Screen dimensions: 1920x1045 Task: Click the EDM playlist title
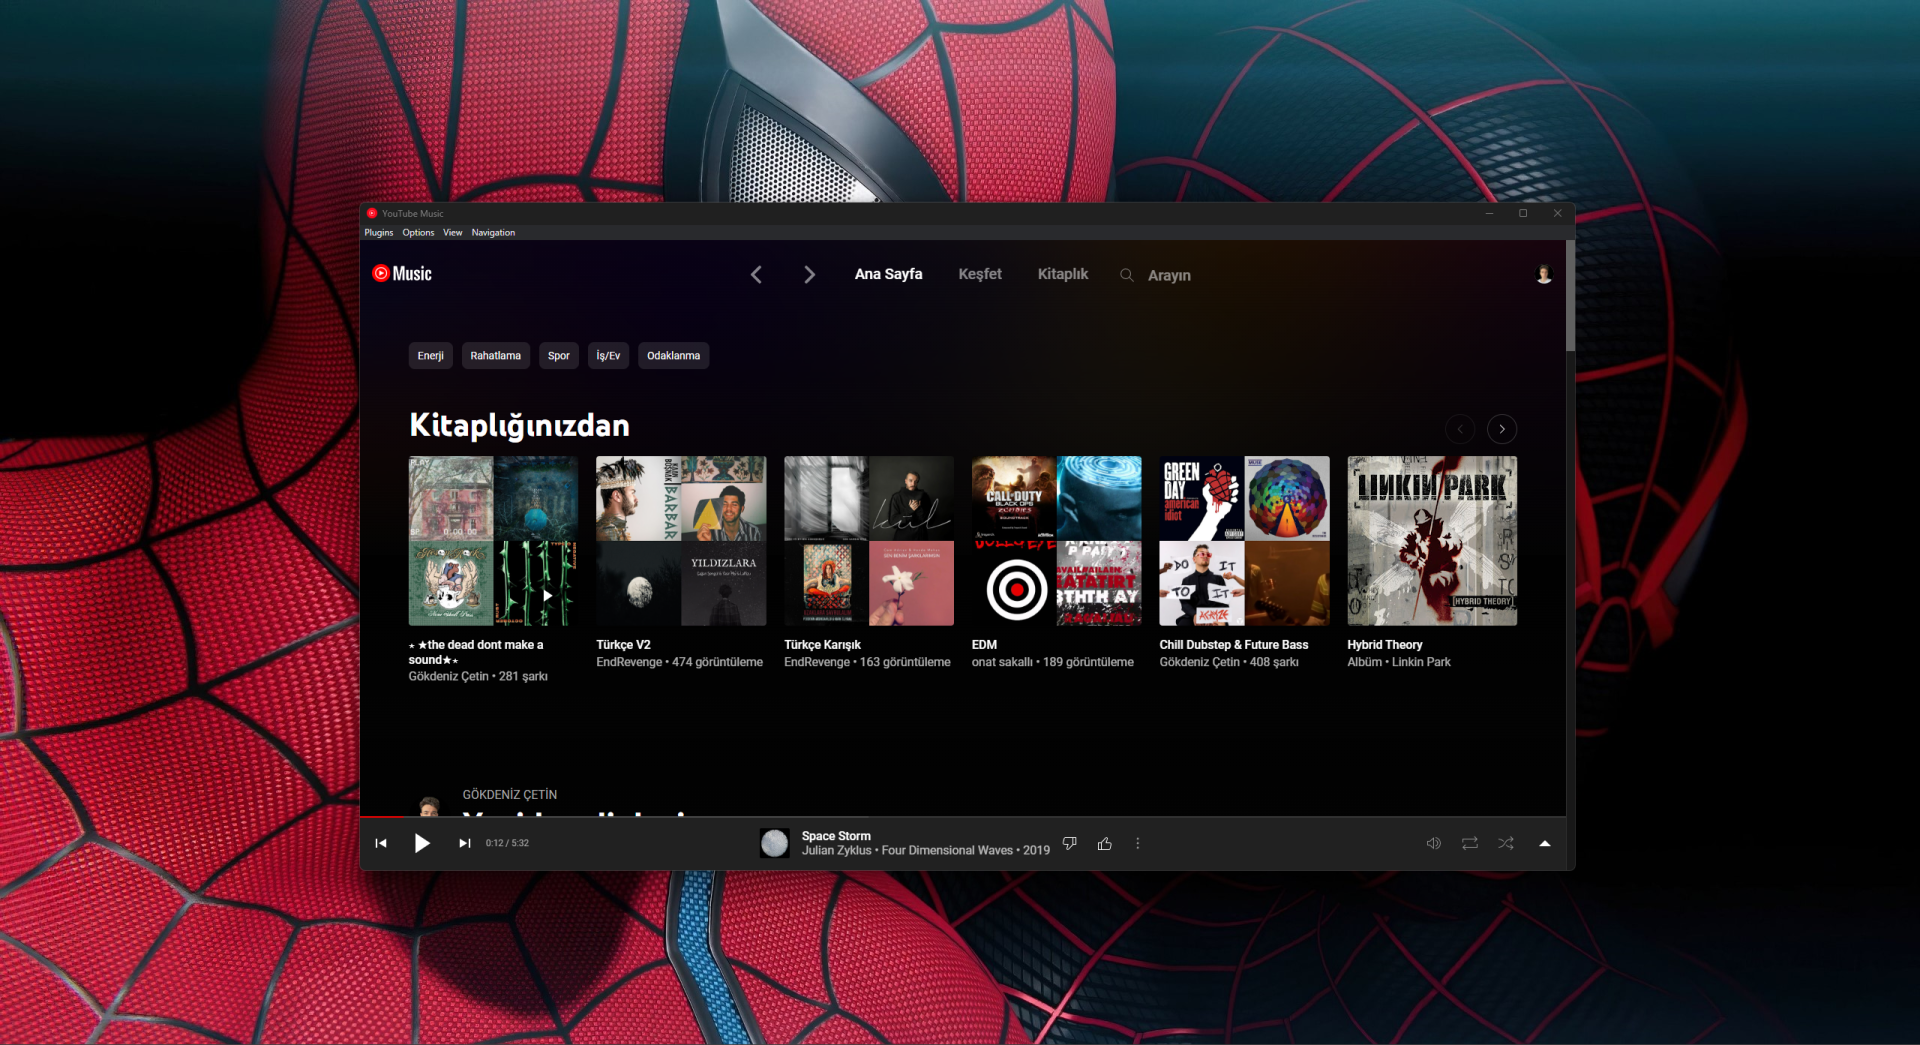(984, 645)
